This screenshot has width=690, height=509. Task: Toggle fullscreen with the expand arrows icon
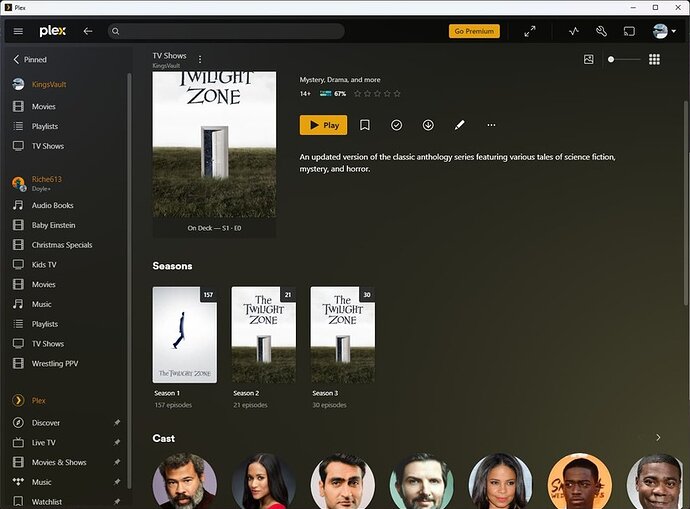pos(530,31)
